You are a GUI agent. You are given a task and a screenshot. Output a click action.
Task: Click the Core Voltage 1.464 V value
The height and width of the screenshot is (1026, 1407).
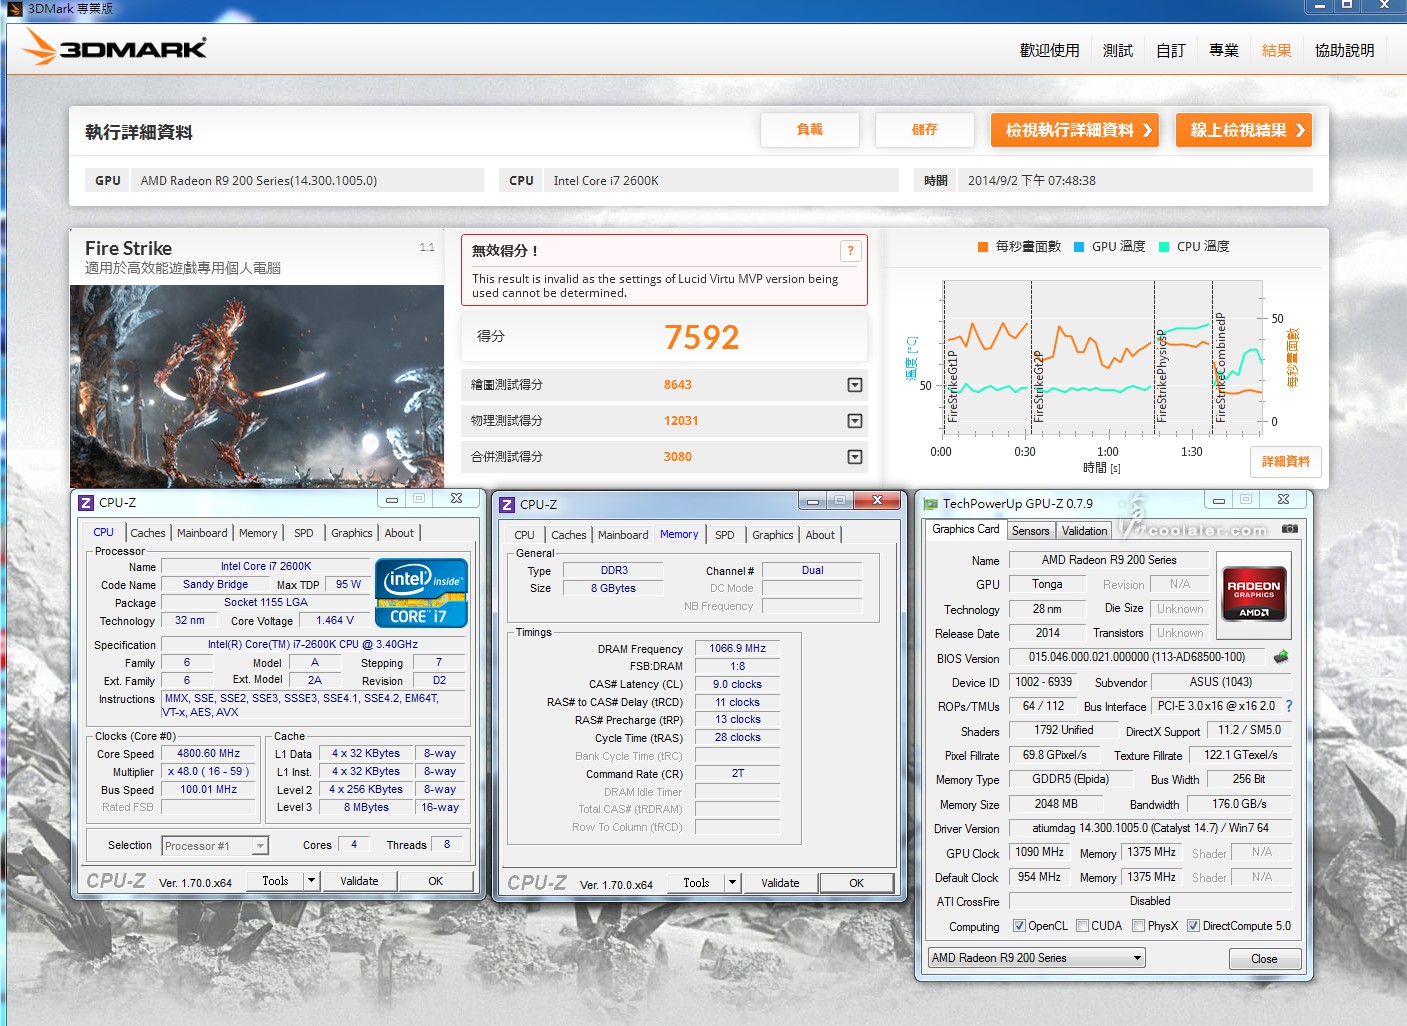(334, 620)
